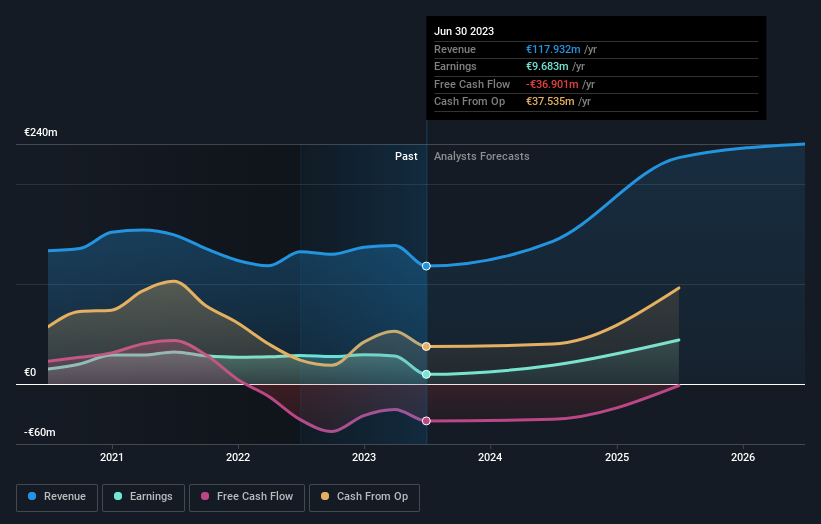821x524 pixels.
Task: Click the Jun 30 2023 tooltip date
Action: click(464, 31)
